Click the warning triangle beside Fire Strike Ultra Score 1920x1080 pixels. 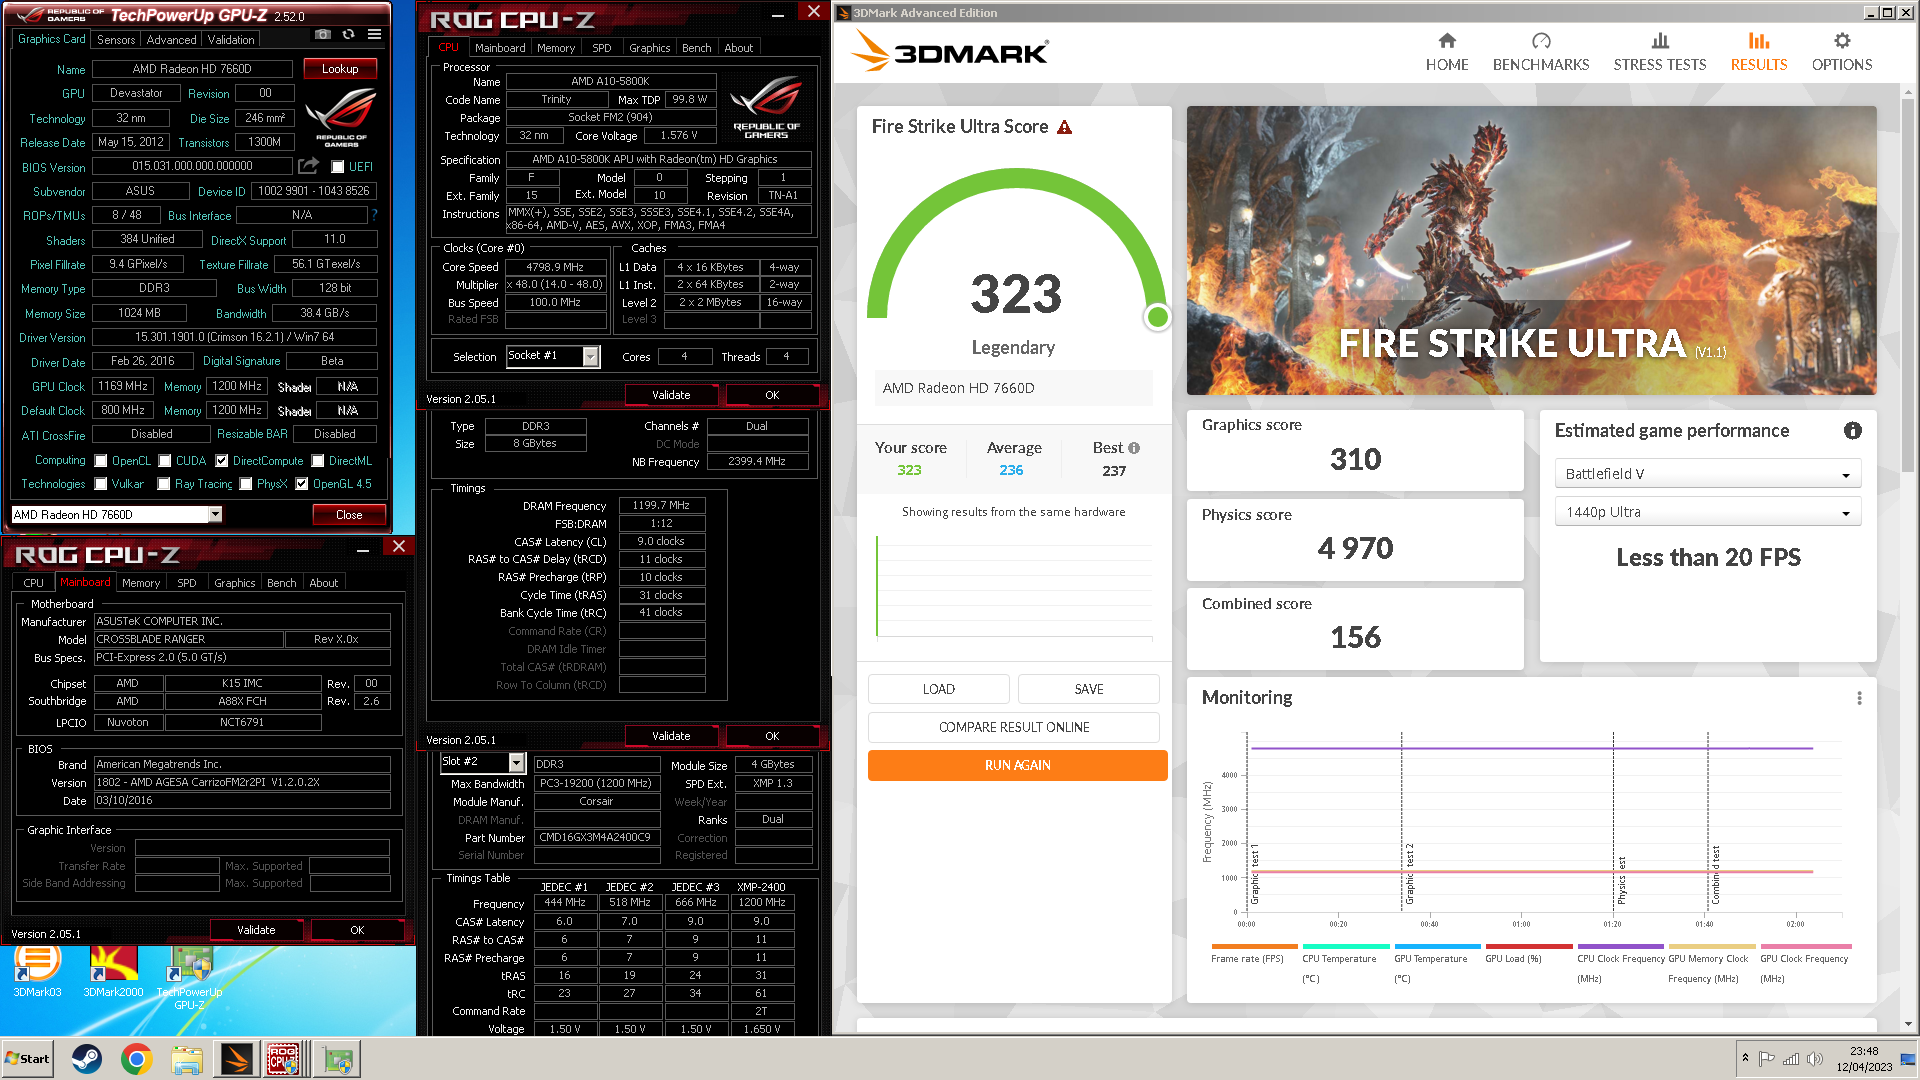1064,127
